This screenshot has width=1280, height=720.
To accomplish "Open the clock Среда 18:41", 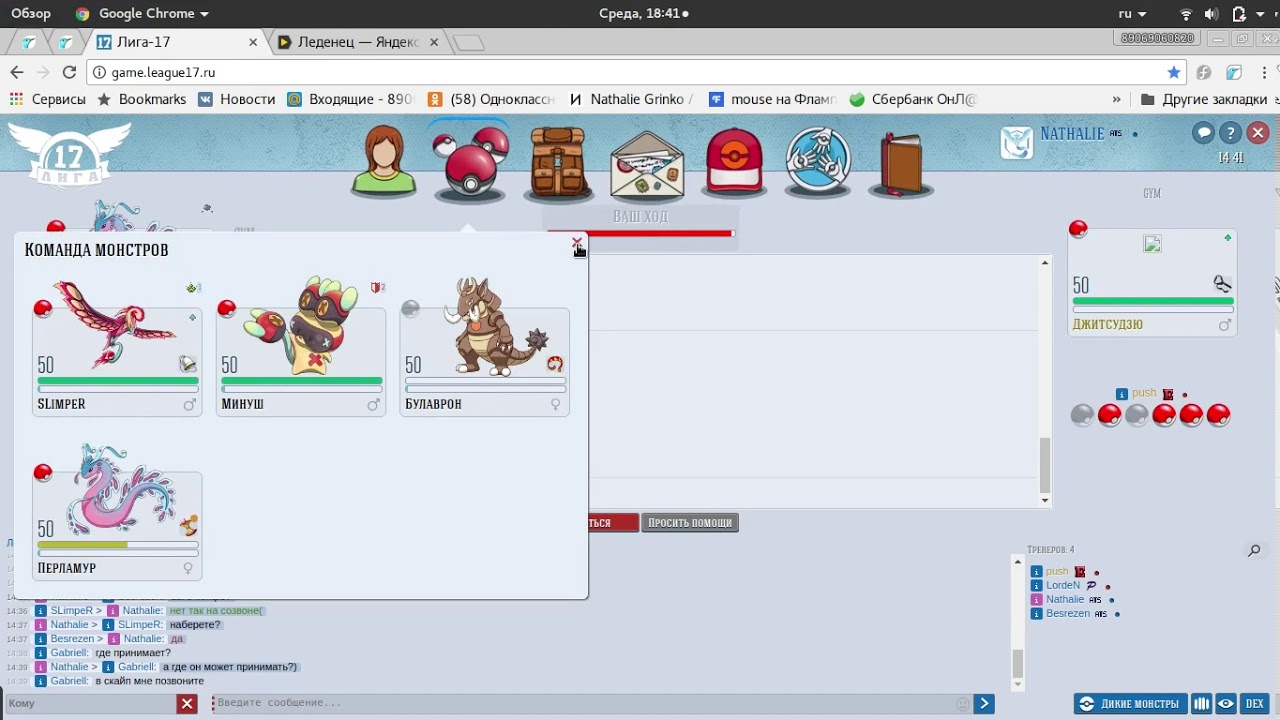I will point(643,13).
